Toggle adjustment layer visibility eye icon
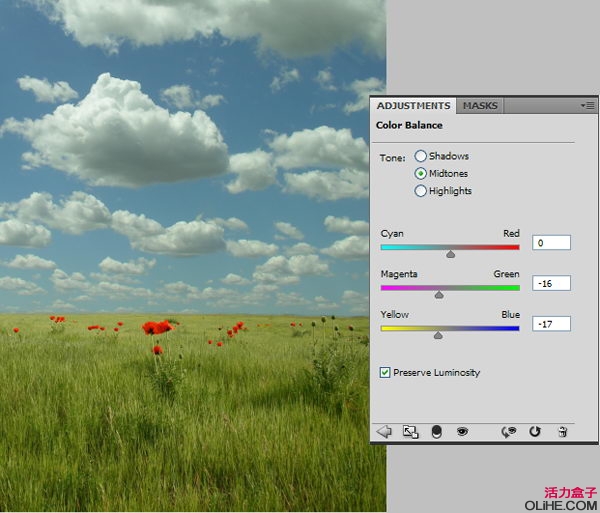This screenshot has height=513, width=600. [462, 432]
